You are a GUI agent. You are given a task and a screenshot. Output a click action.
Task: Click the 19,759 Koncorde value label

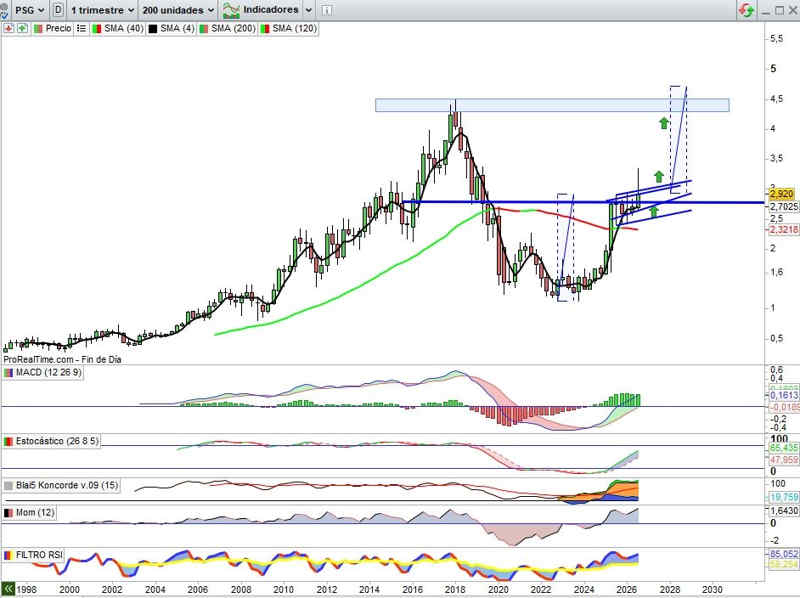pyautogui.click(x=784, y=497)
